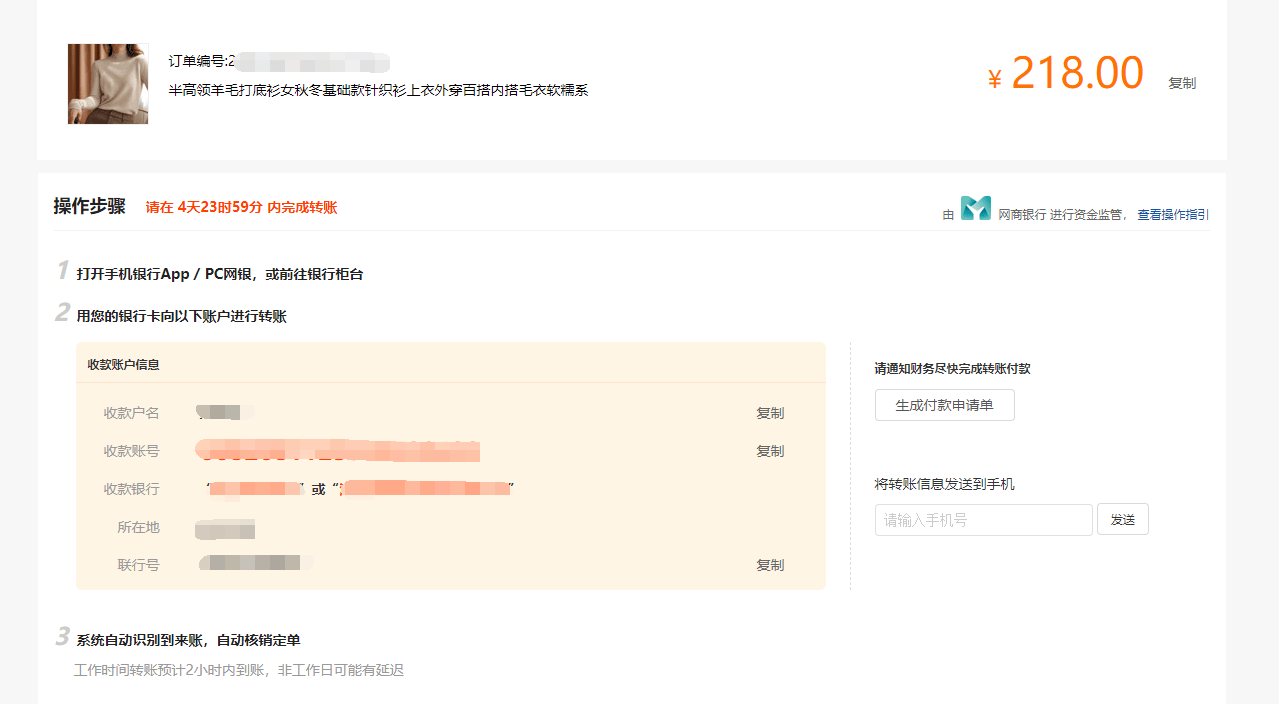Focus the 请输入手机号 phone input field
Screen dimensions: 1279x704
(x=983, y=520)
